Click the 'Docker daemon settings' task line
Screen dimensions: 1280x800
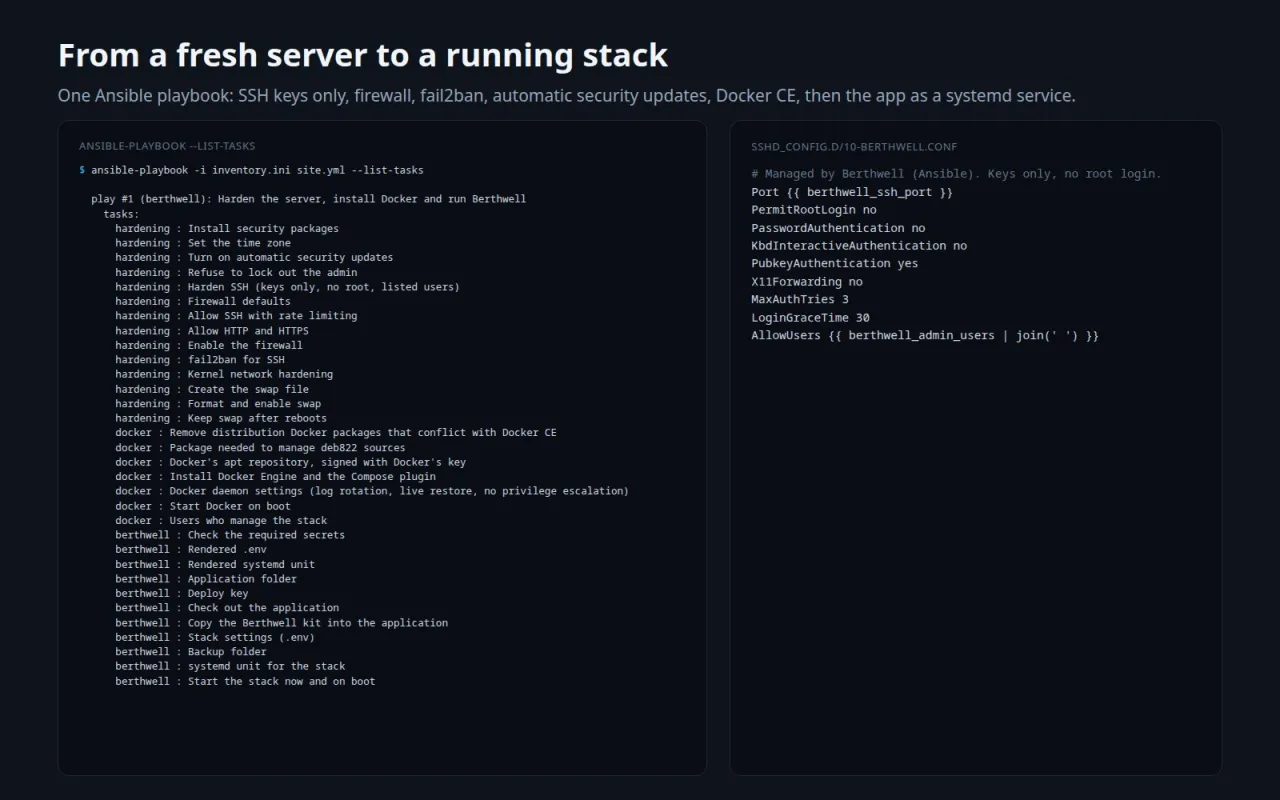[372, 491]
